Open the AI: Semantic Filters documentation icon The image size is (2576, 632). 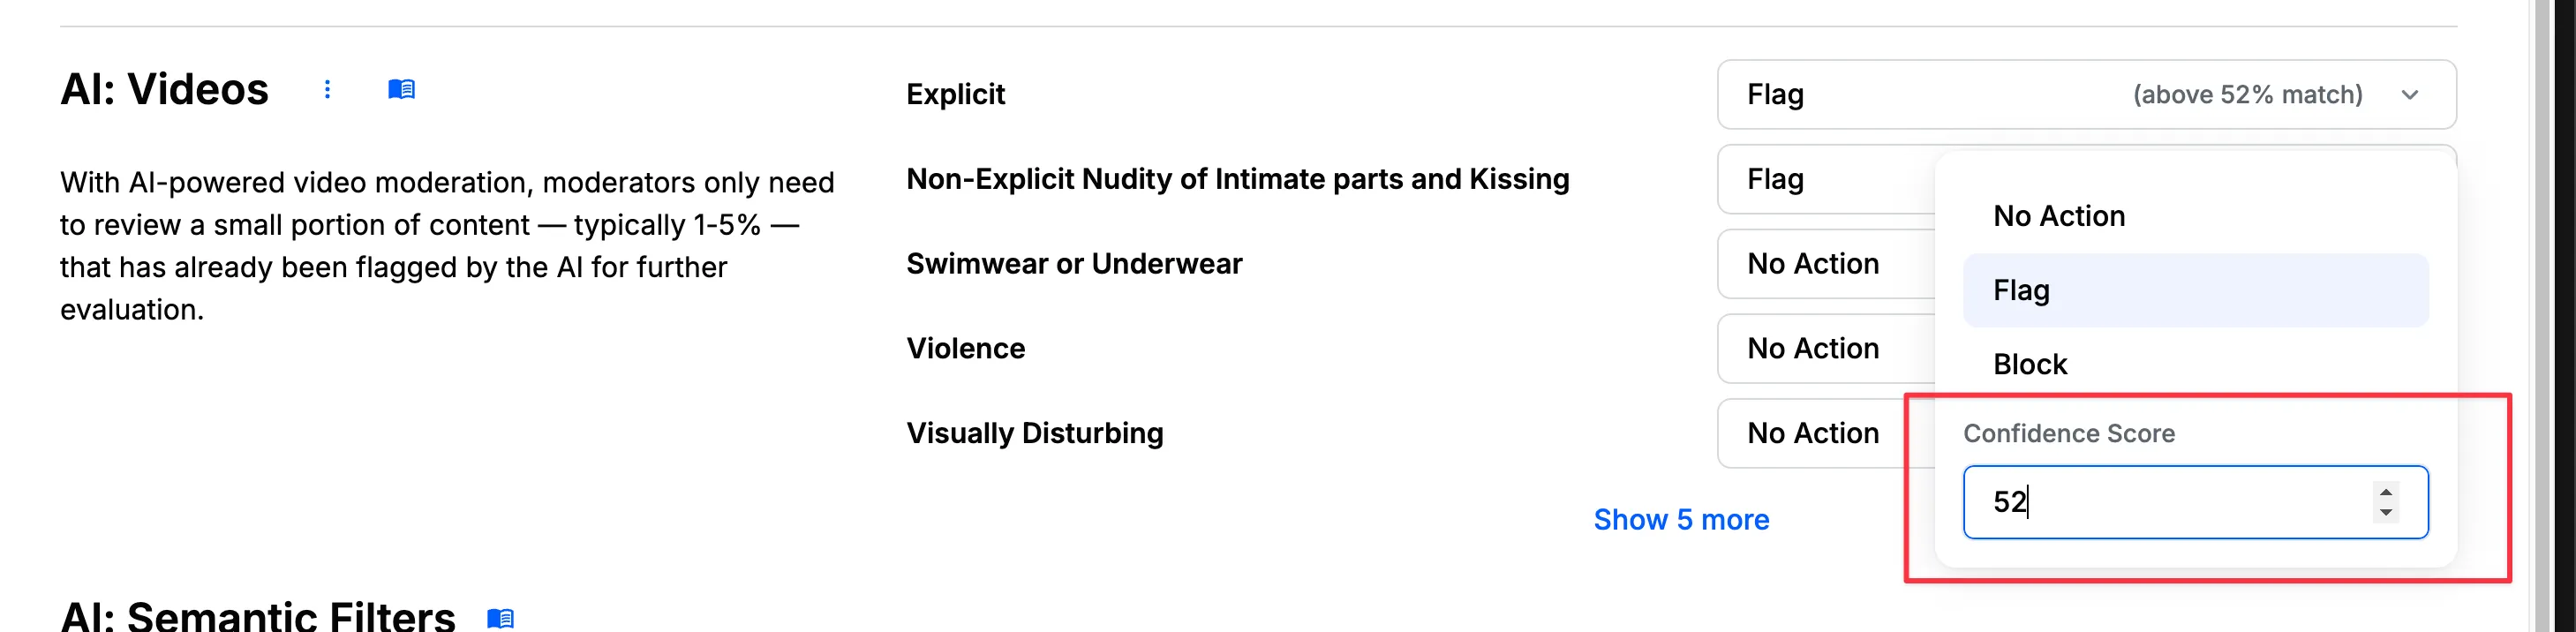point(500,618)
